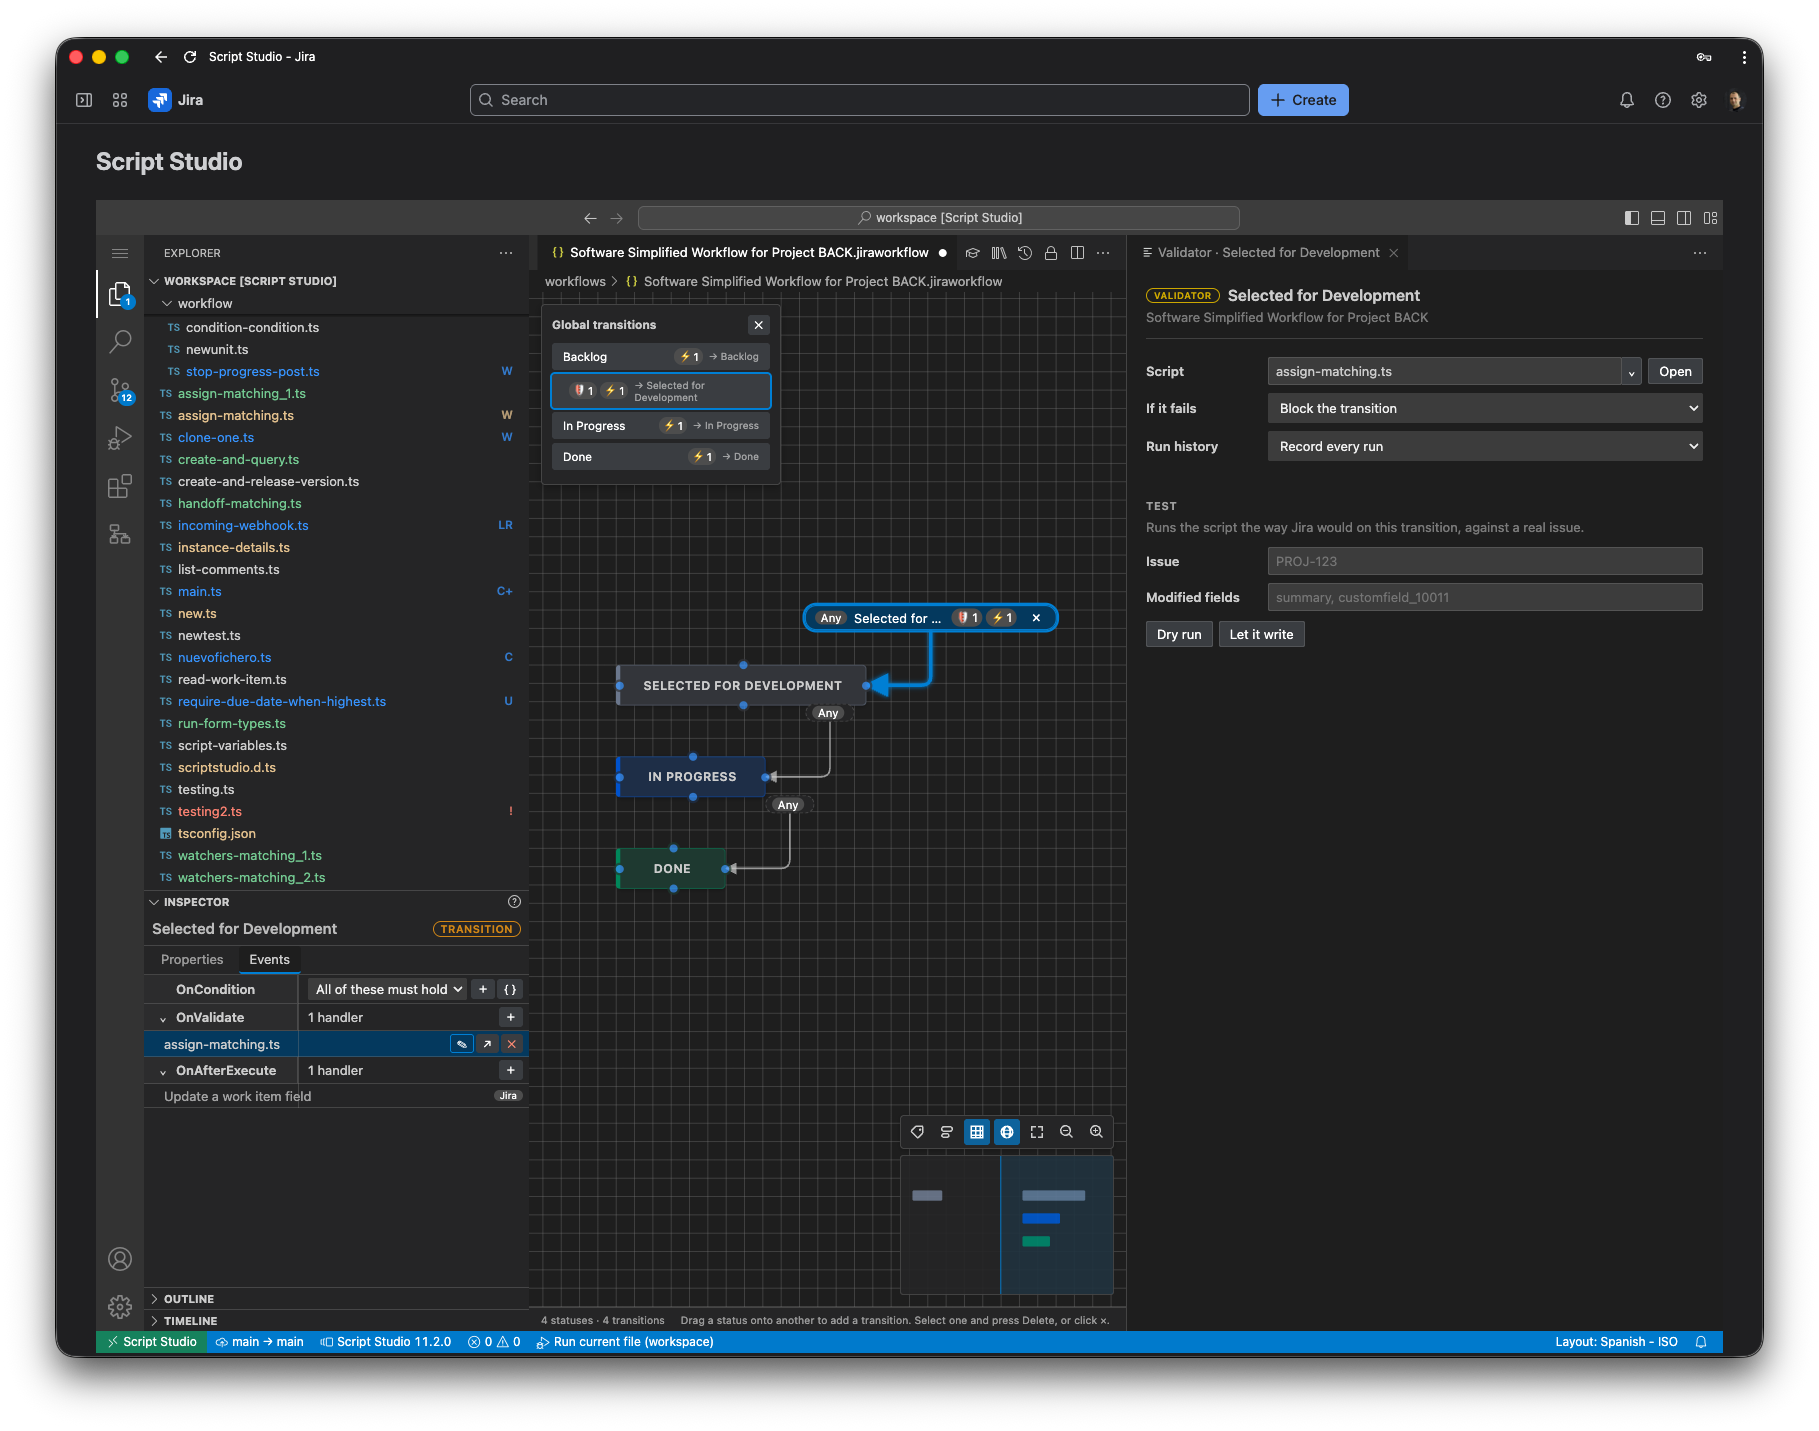Viewport: 1819px width, 1431px height.
Task: Remove assign-matching.ts handler with red X
Action: click(x=512, y=1044)
